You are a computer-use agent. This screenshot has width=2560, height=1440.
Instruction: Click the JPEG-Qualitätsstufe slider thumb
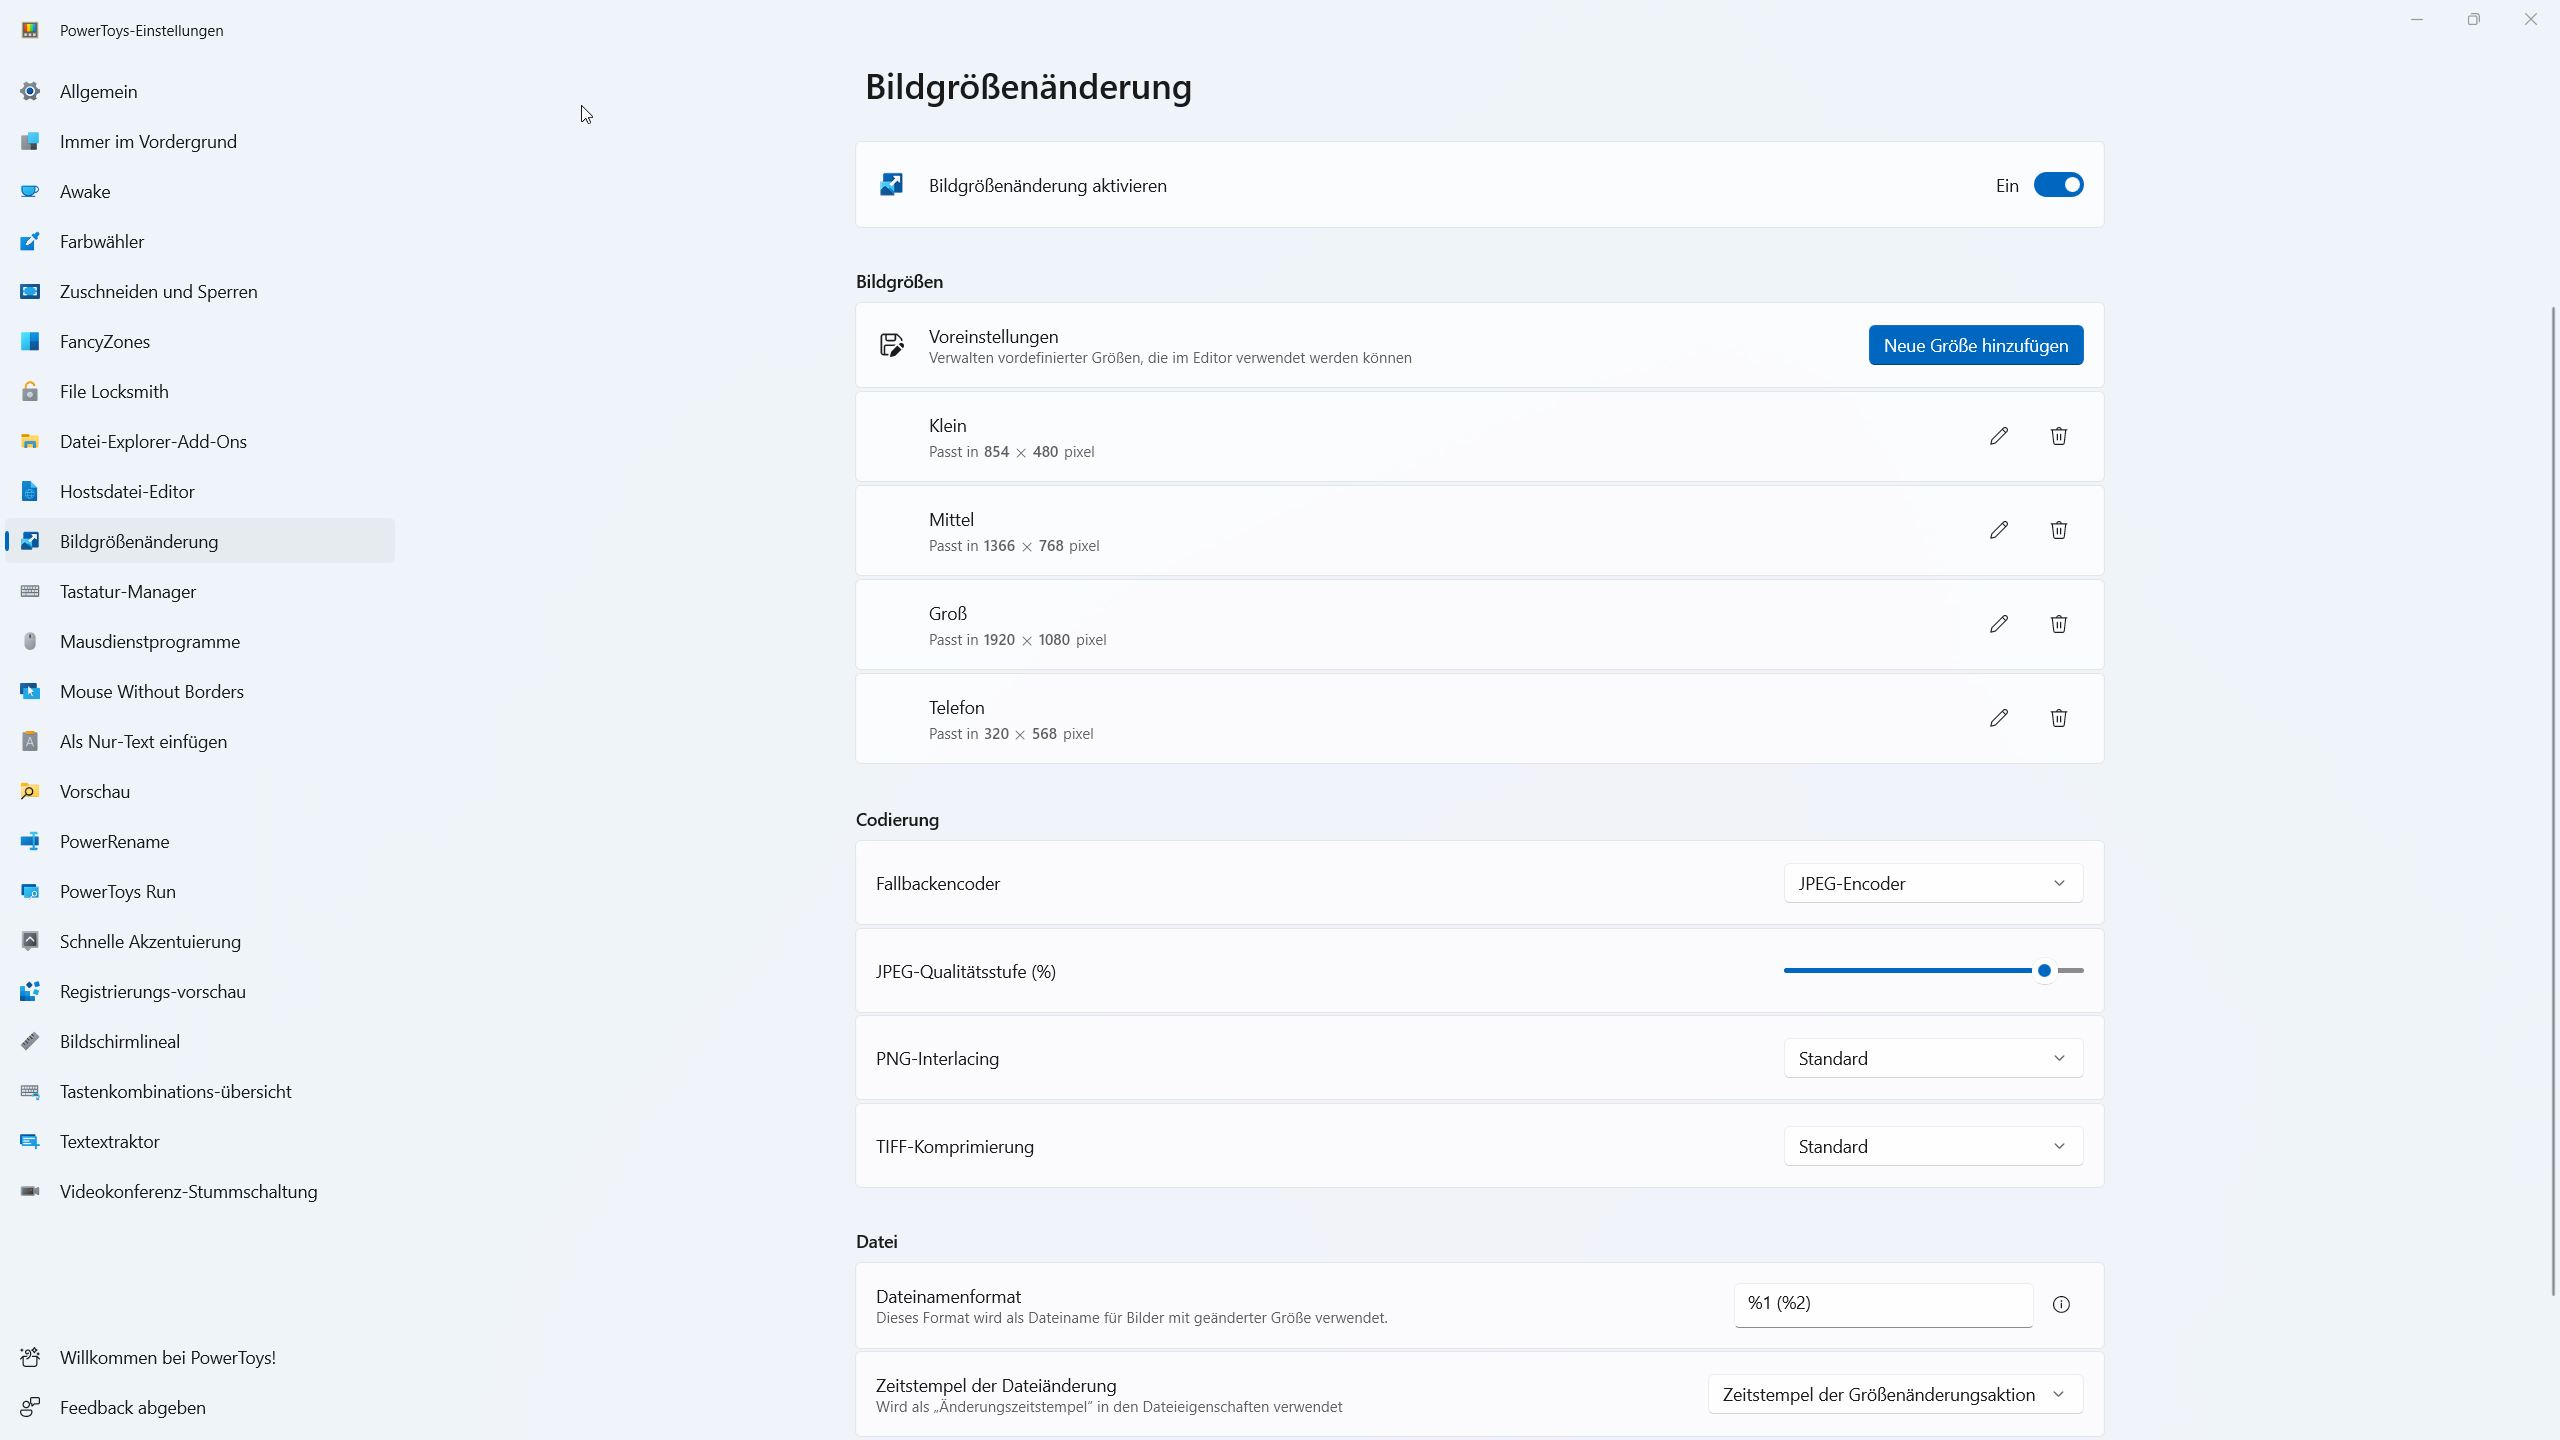[x=2044, y=970]
